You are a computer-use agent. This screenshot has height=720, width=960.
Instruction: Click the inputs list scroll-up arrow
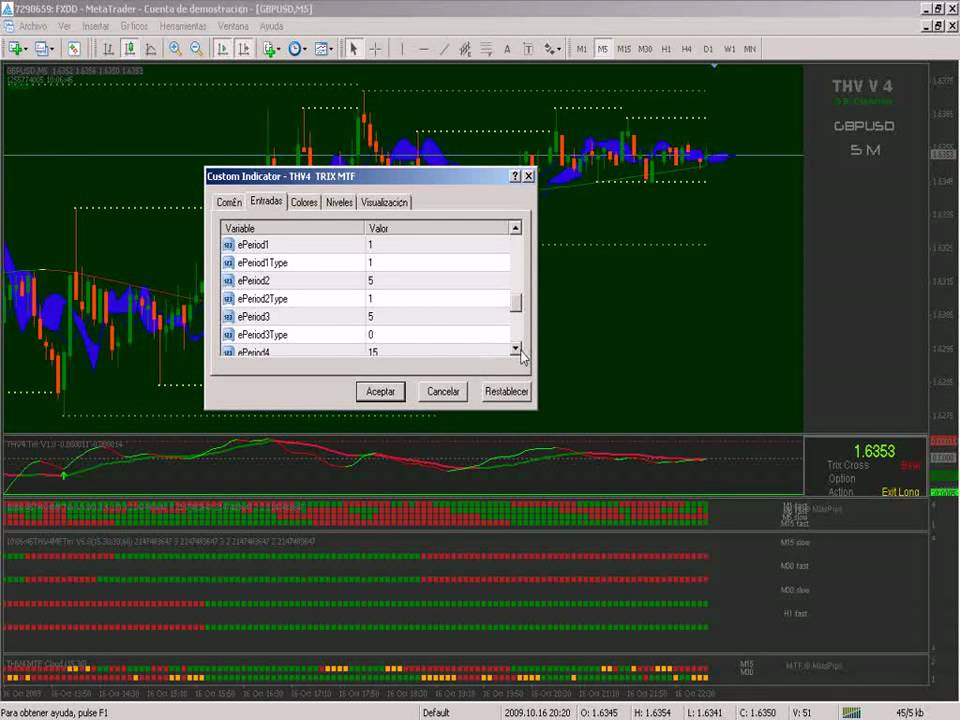point(516,228)
